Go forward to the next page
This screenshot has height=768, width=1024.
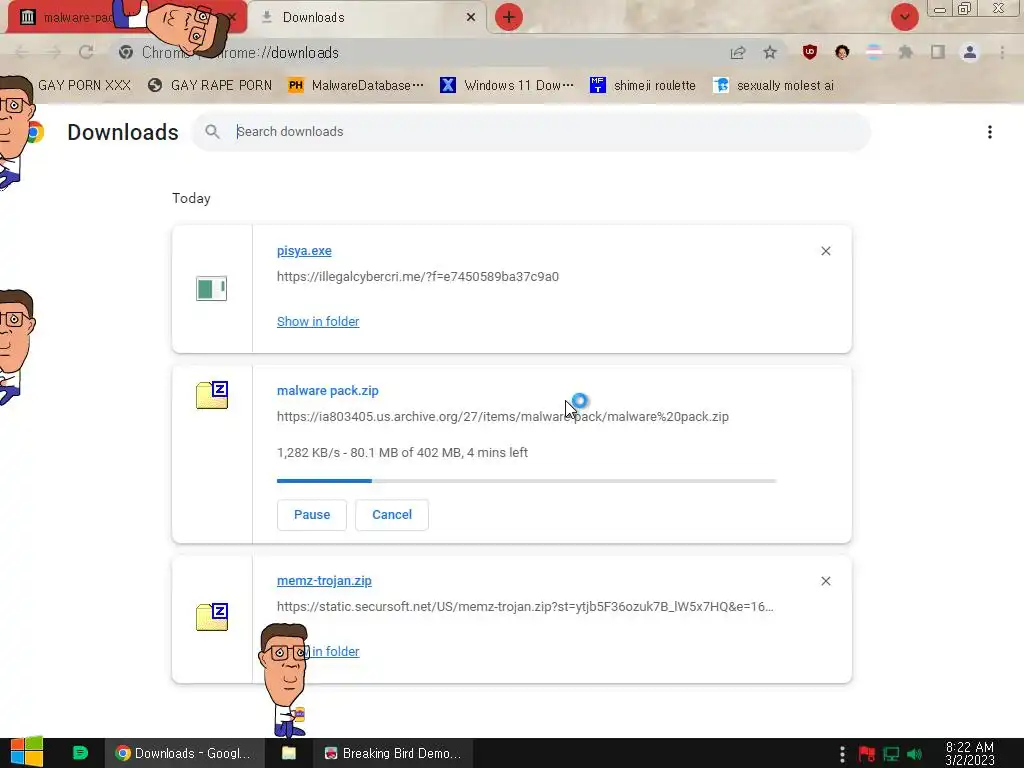54,52
